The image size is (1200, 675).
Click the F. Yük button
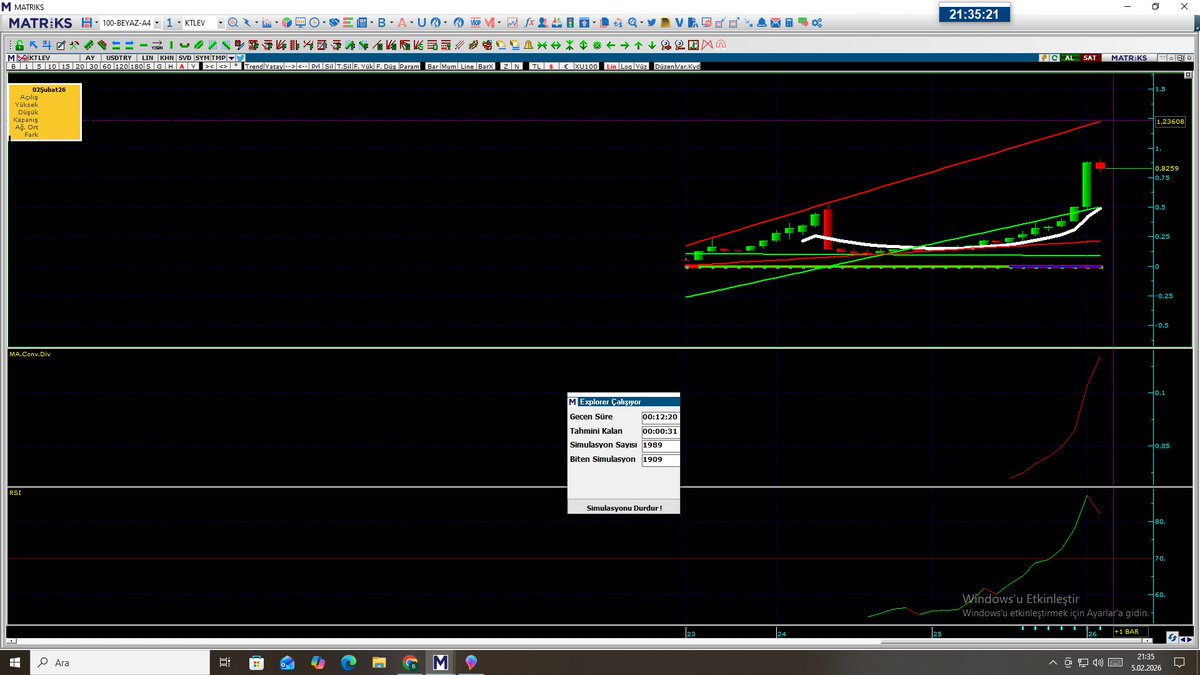click(x=364, y=66)
